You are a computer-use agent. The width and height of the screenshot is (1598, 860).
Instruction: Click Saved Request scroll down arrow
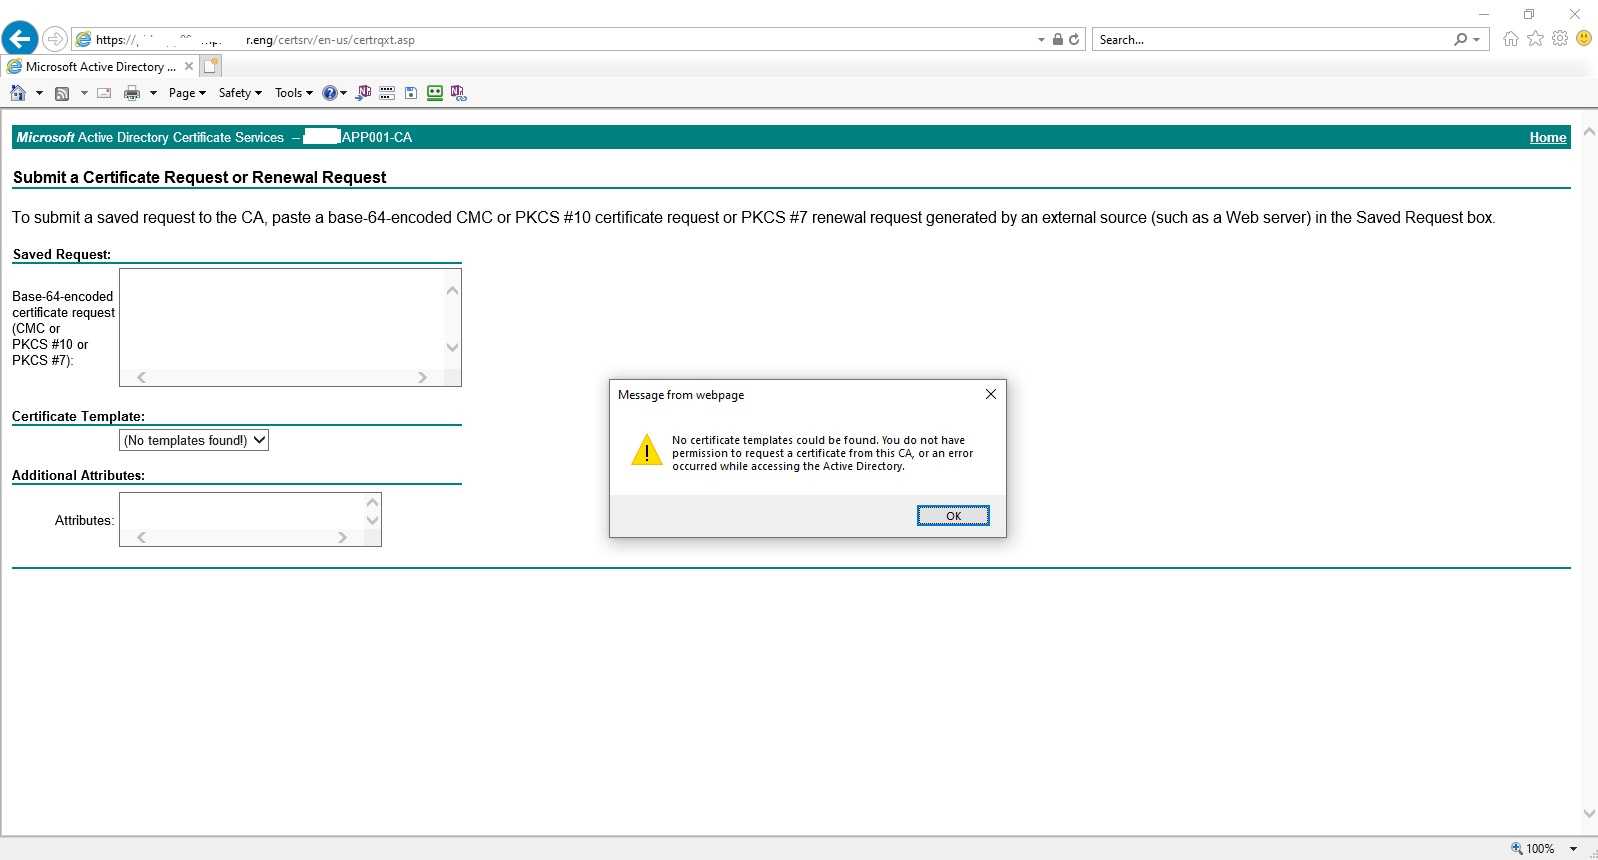[x=452, y=348]
